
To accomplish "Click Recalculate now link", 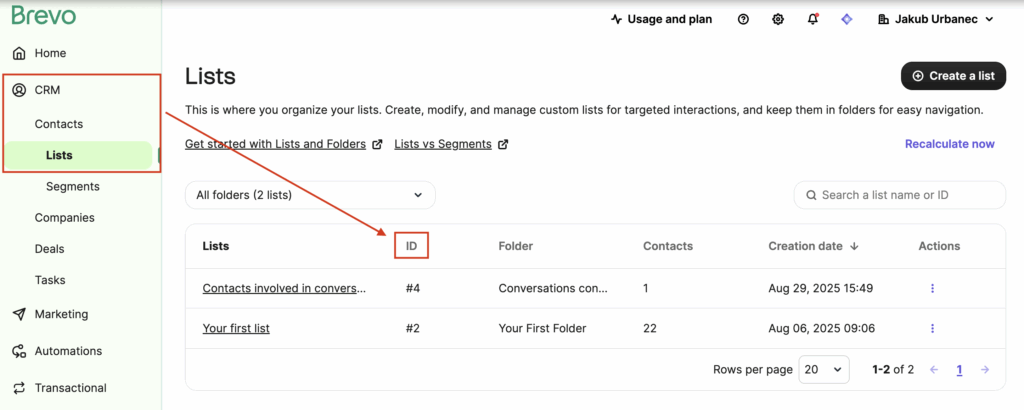I will click(949, 144).
